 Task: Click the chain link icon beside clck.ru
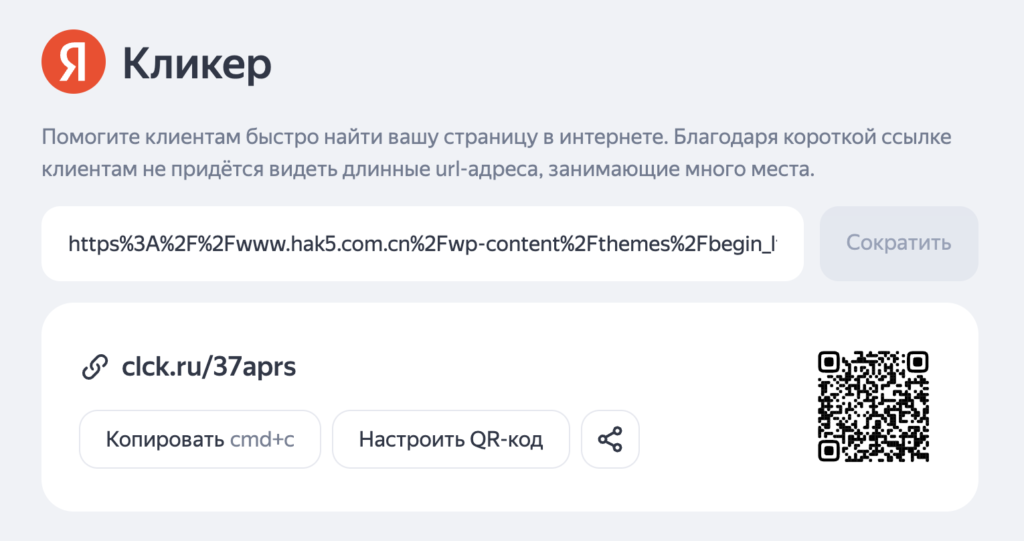(95, 367)
